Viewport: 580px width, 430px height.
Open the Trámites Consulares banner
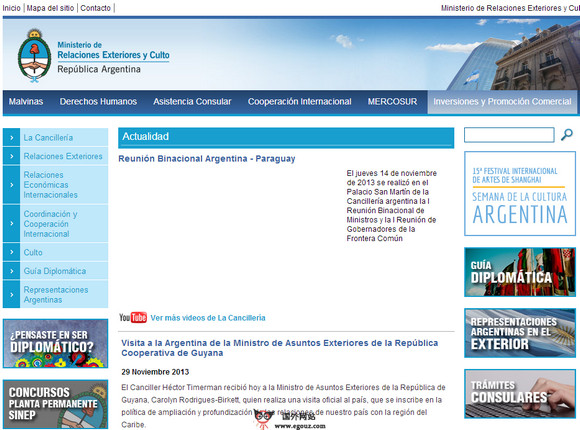[520, 394]
